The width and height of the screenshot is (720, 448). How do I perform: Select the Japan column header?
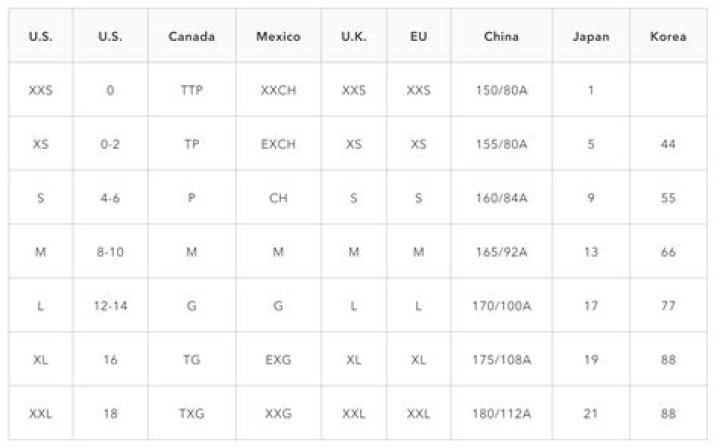[x=591, y=36]
